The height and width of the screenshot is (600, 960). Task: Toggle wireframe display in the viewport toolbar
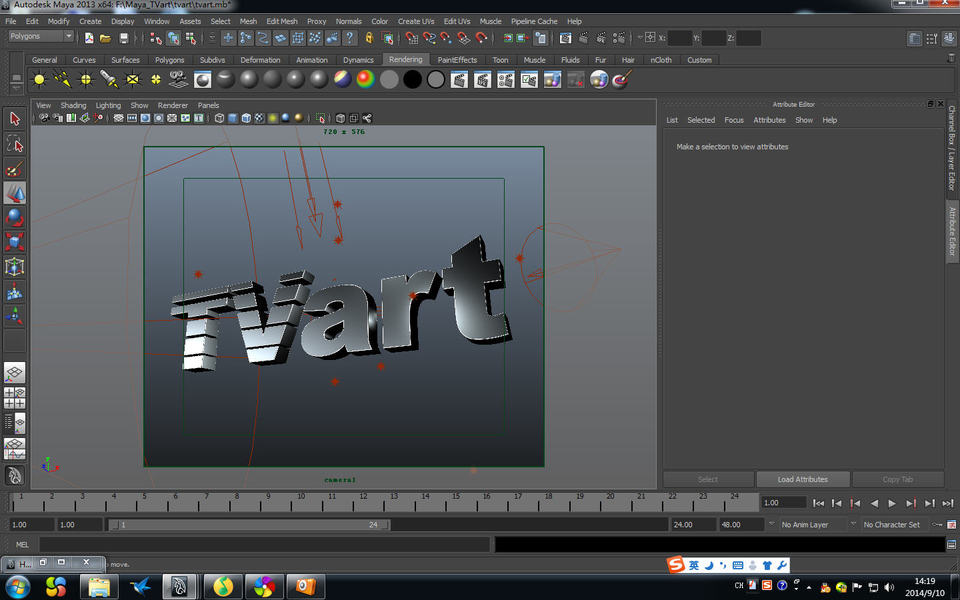point(219,118)
